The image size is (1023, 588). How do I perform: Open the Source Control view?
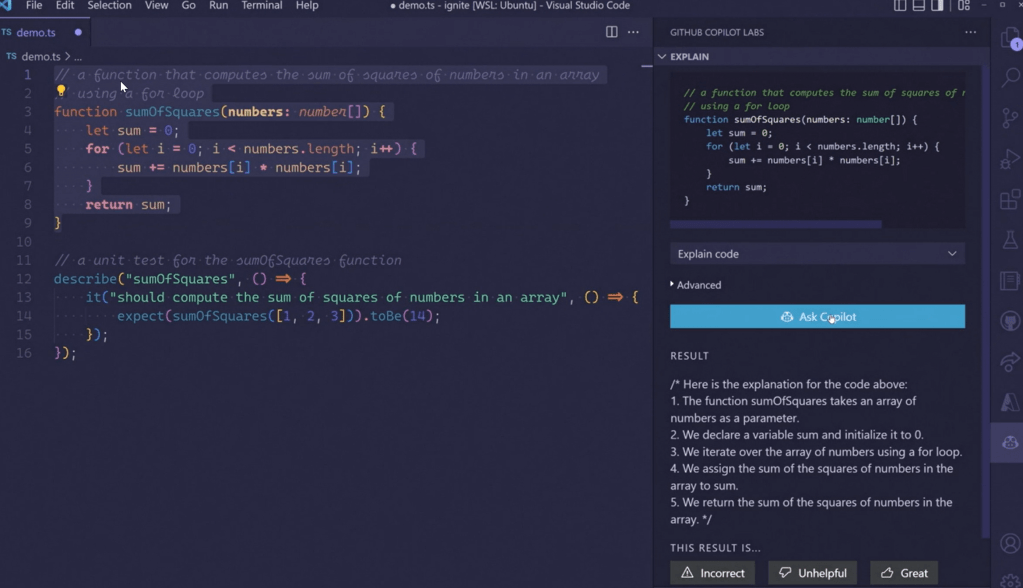[1010, 118]
